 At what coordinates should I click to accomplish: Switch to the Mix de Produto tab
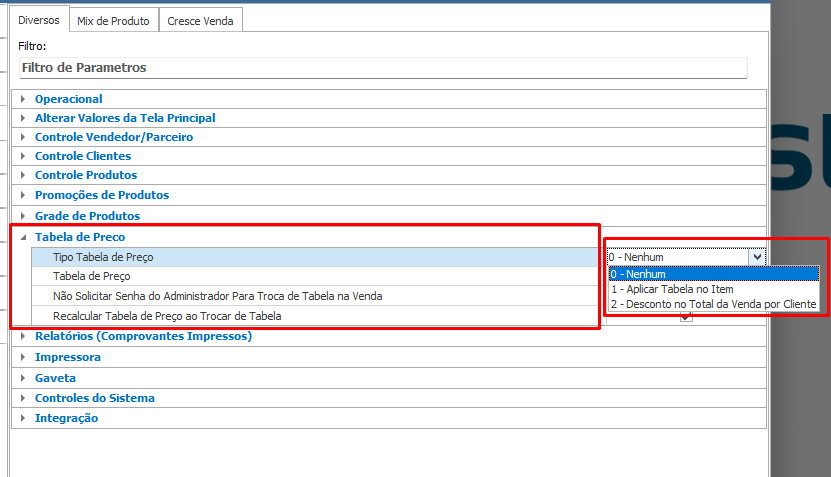click(114, 20)
